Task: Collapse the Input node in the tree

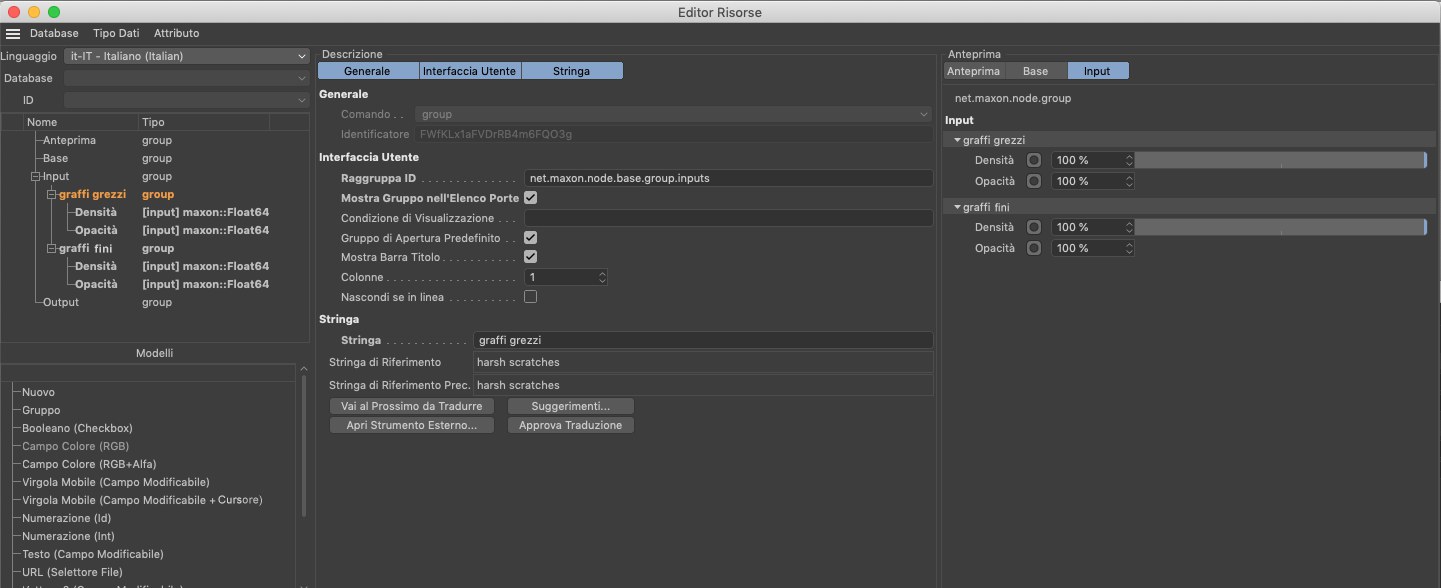Action: pos(35,176)
